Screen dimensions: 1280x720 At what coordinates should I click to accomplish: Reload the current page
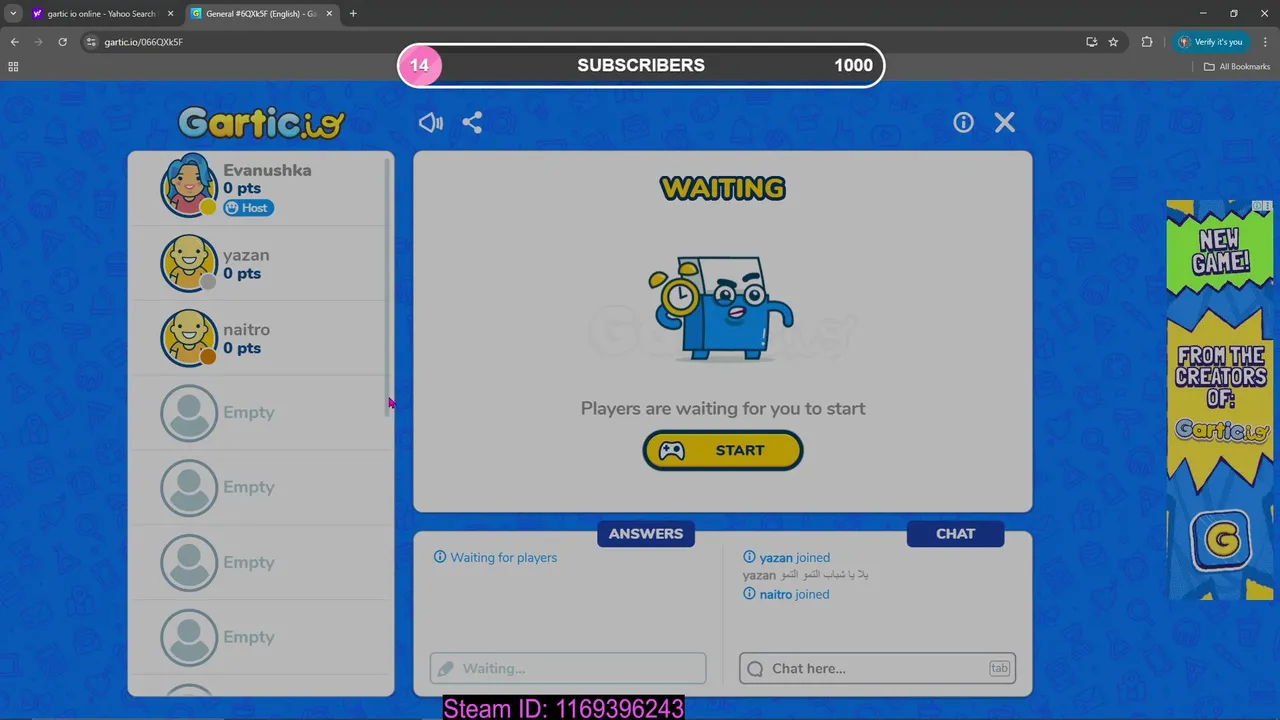pyautogui.click(x=62, y=42)
